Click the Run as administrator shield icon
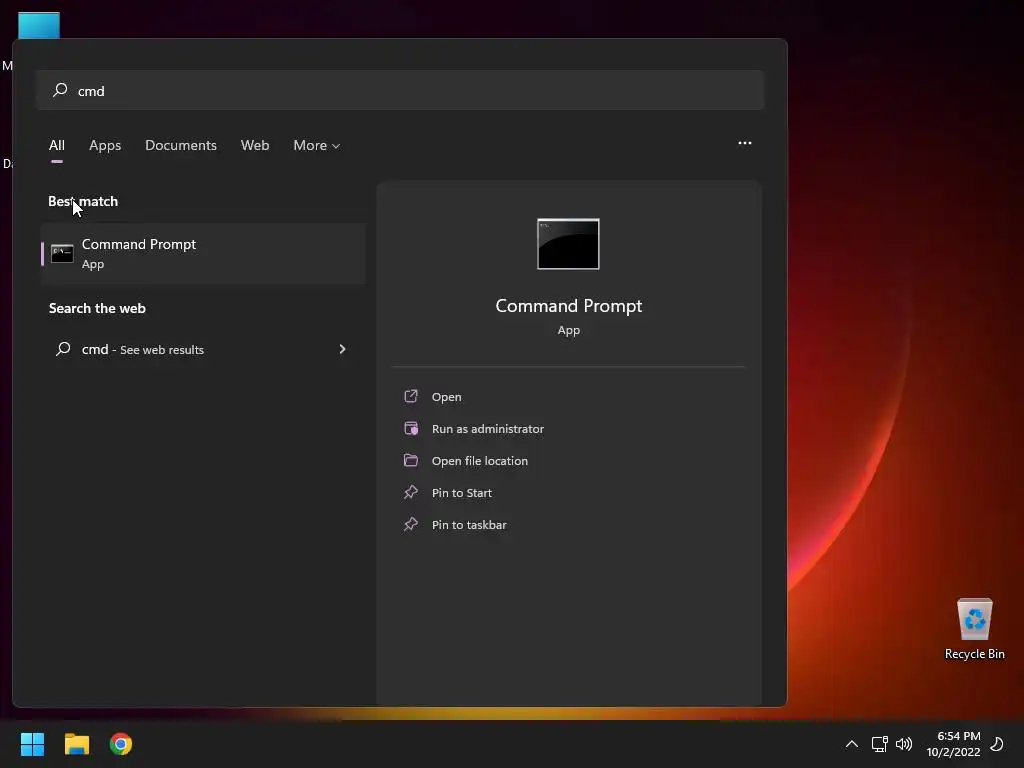The height and width of the screenshot is (768, 1024). point(411,428)
